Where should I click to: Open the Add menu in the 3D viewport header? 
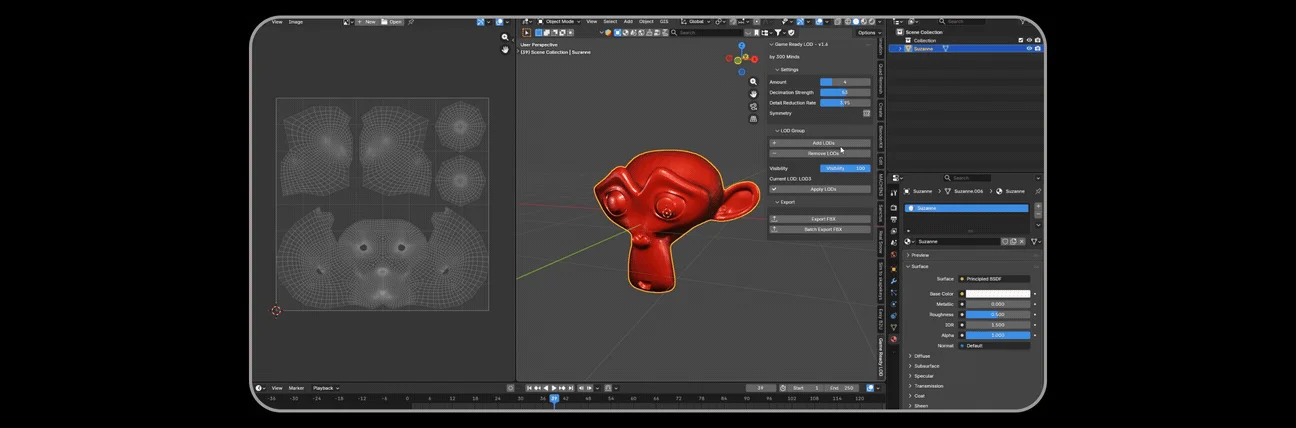click(628, 21)
